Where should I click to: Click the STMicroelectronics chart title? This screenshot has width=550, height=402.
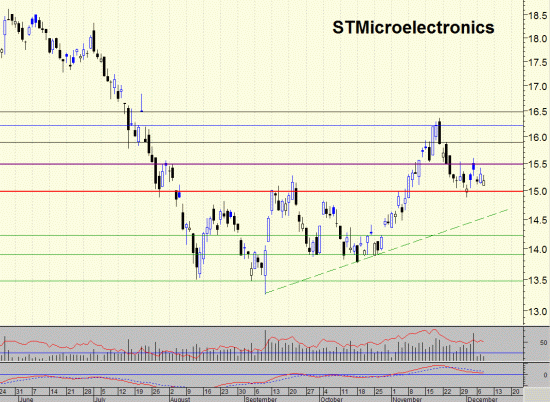pyautogui.click(x=413, y=27)
